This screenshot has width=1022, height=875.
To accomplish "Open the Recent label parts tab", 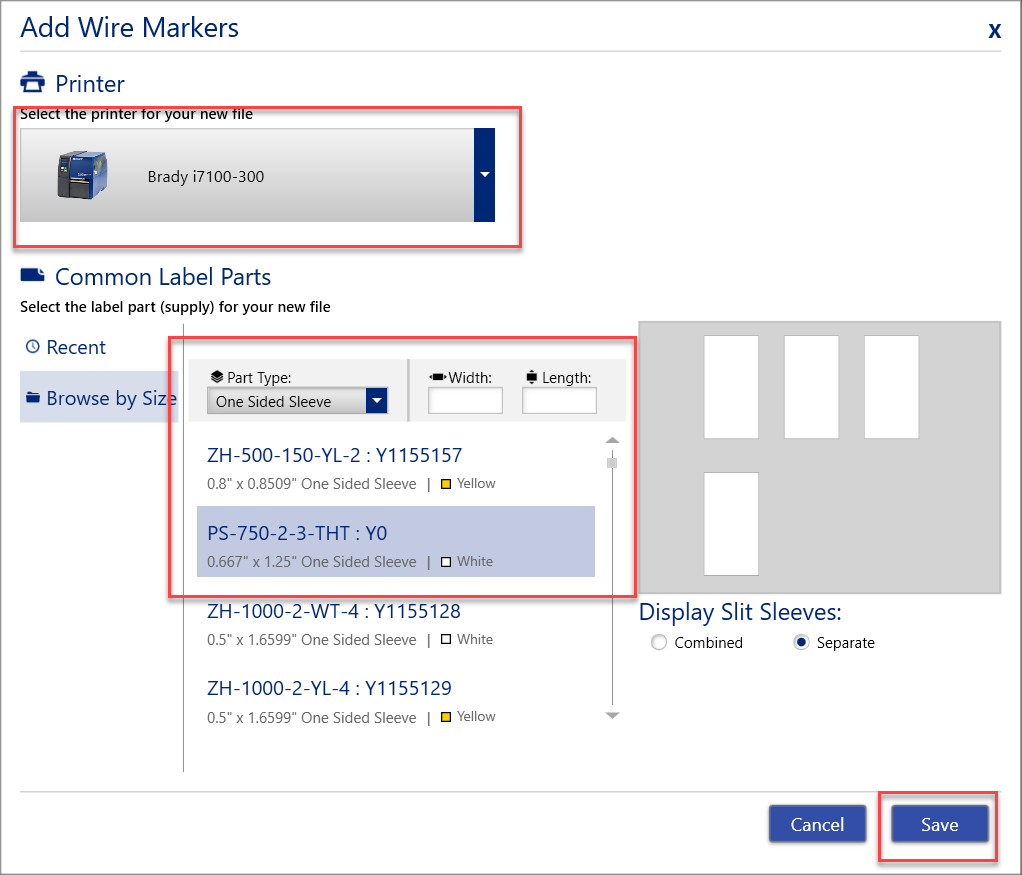I will 76,347.
